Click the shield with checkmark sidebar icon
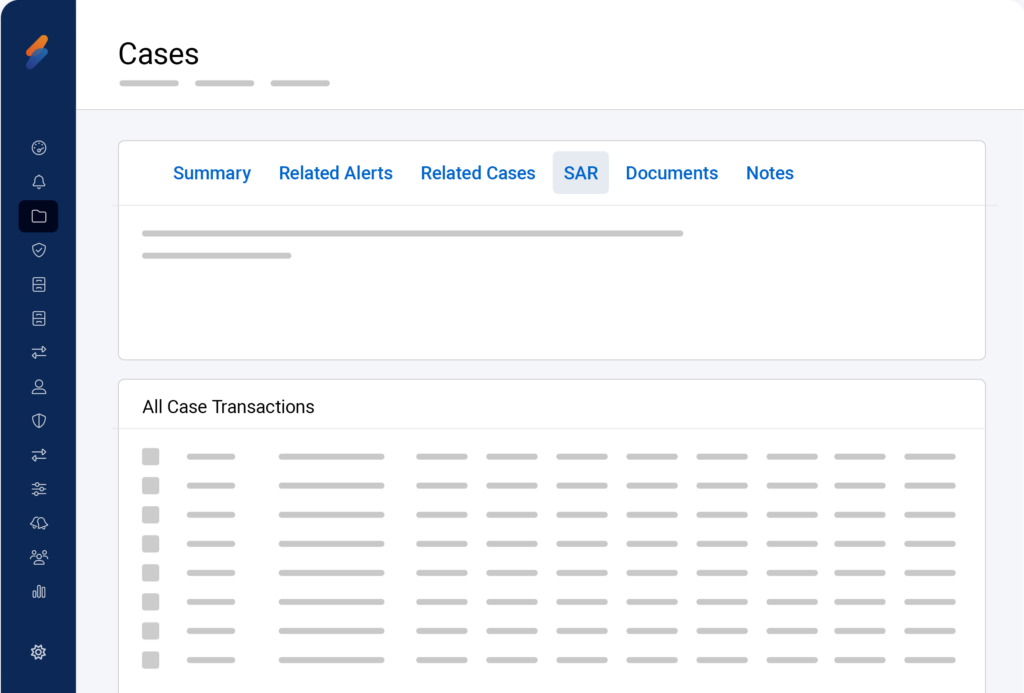This screenshot has height=693, width=1024. click(x=39, y=250)
